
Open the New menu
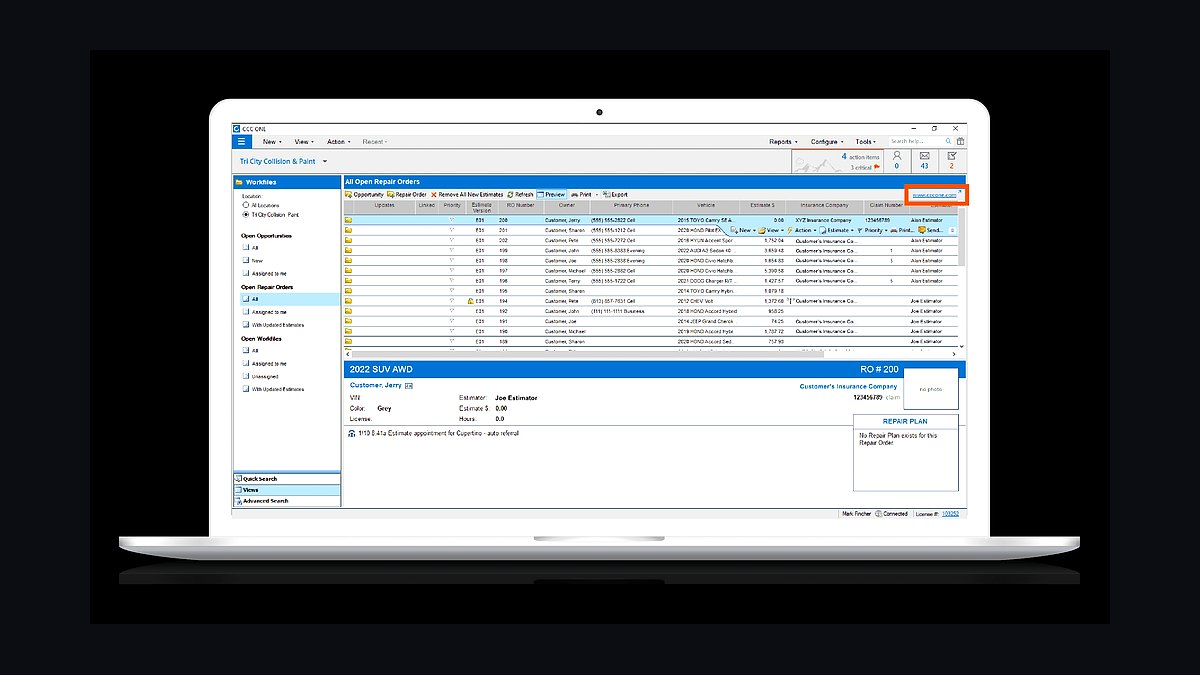(271, 142)
